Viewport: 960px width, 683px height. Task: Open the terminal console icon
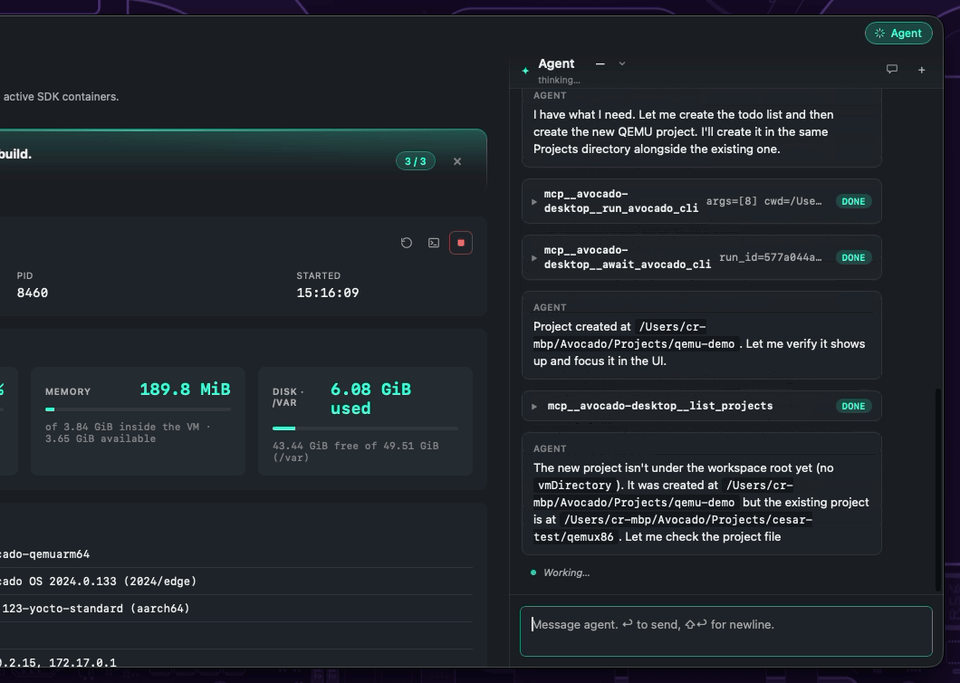tap(433, 243)
